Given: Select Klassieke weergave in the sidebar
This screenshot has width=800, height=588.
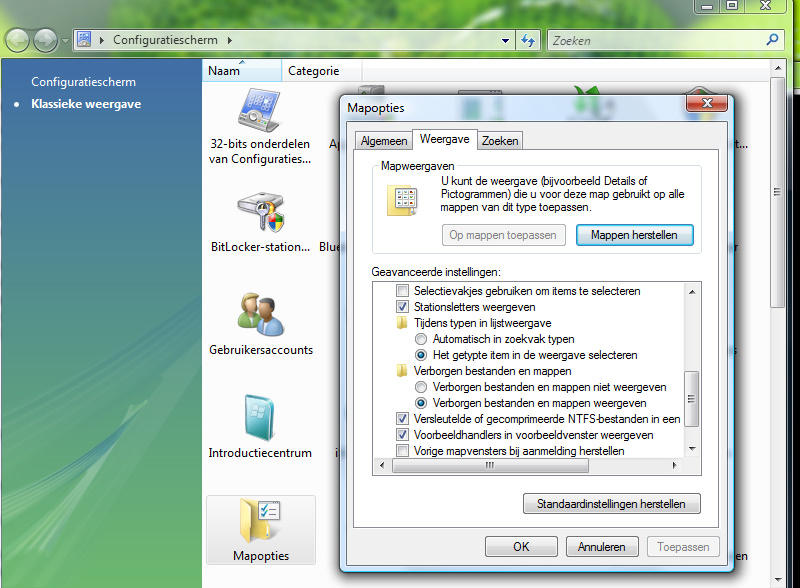Looking at the screenshot, I should pos(86,104).
